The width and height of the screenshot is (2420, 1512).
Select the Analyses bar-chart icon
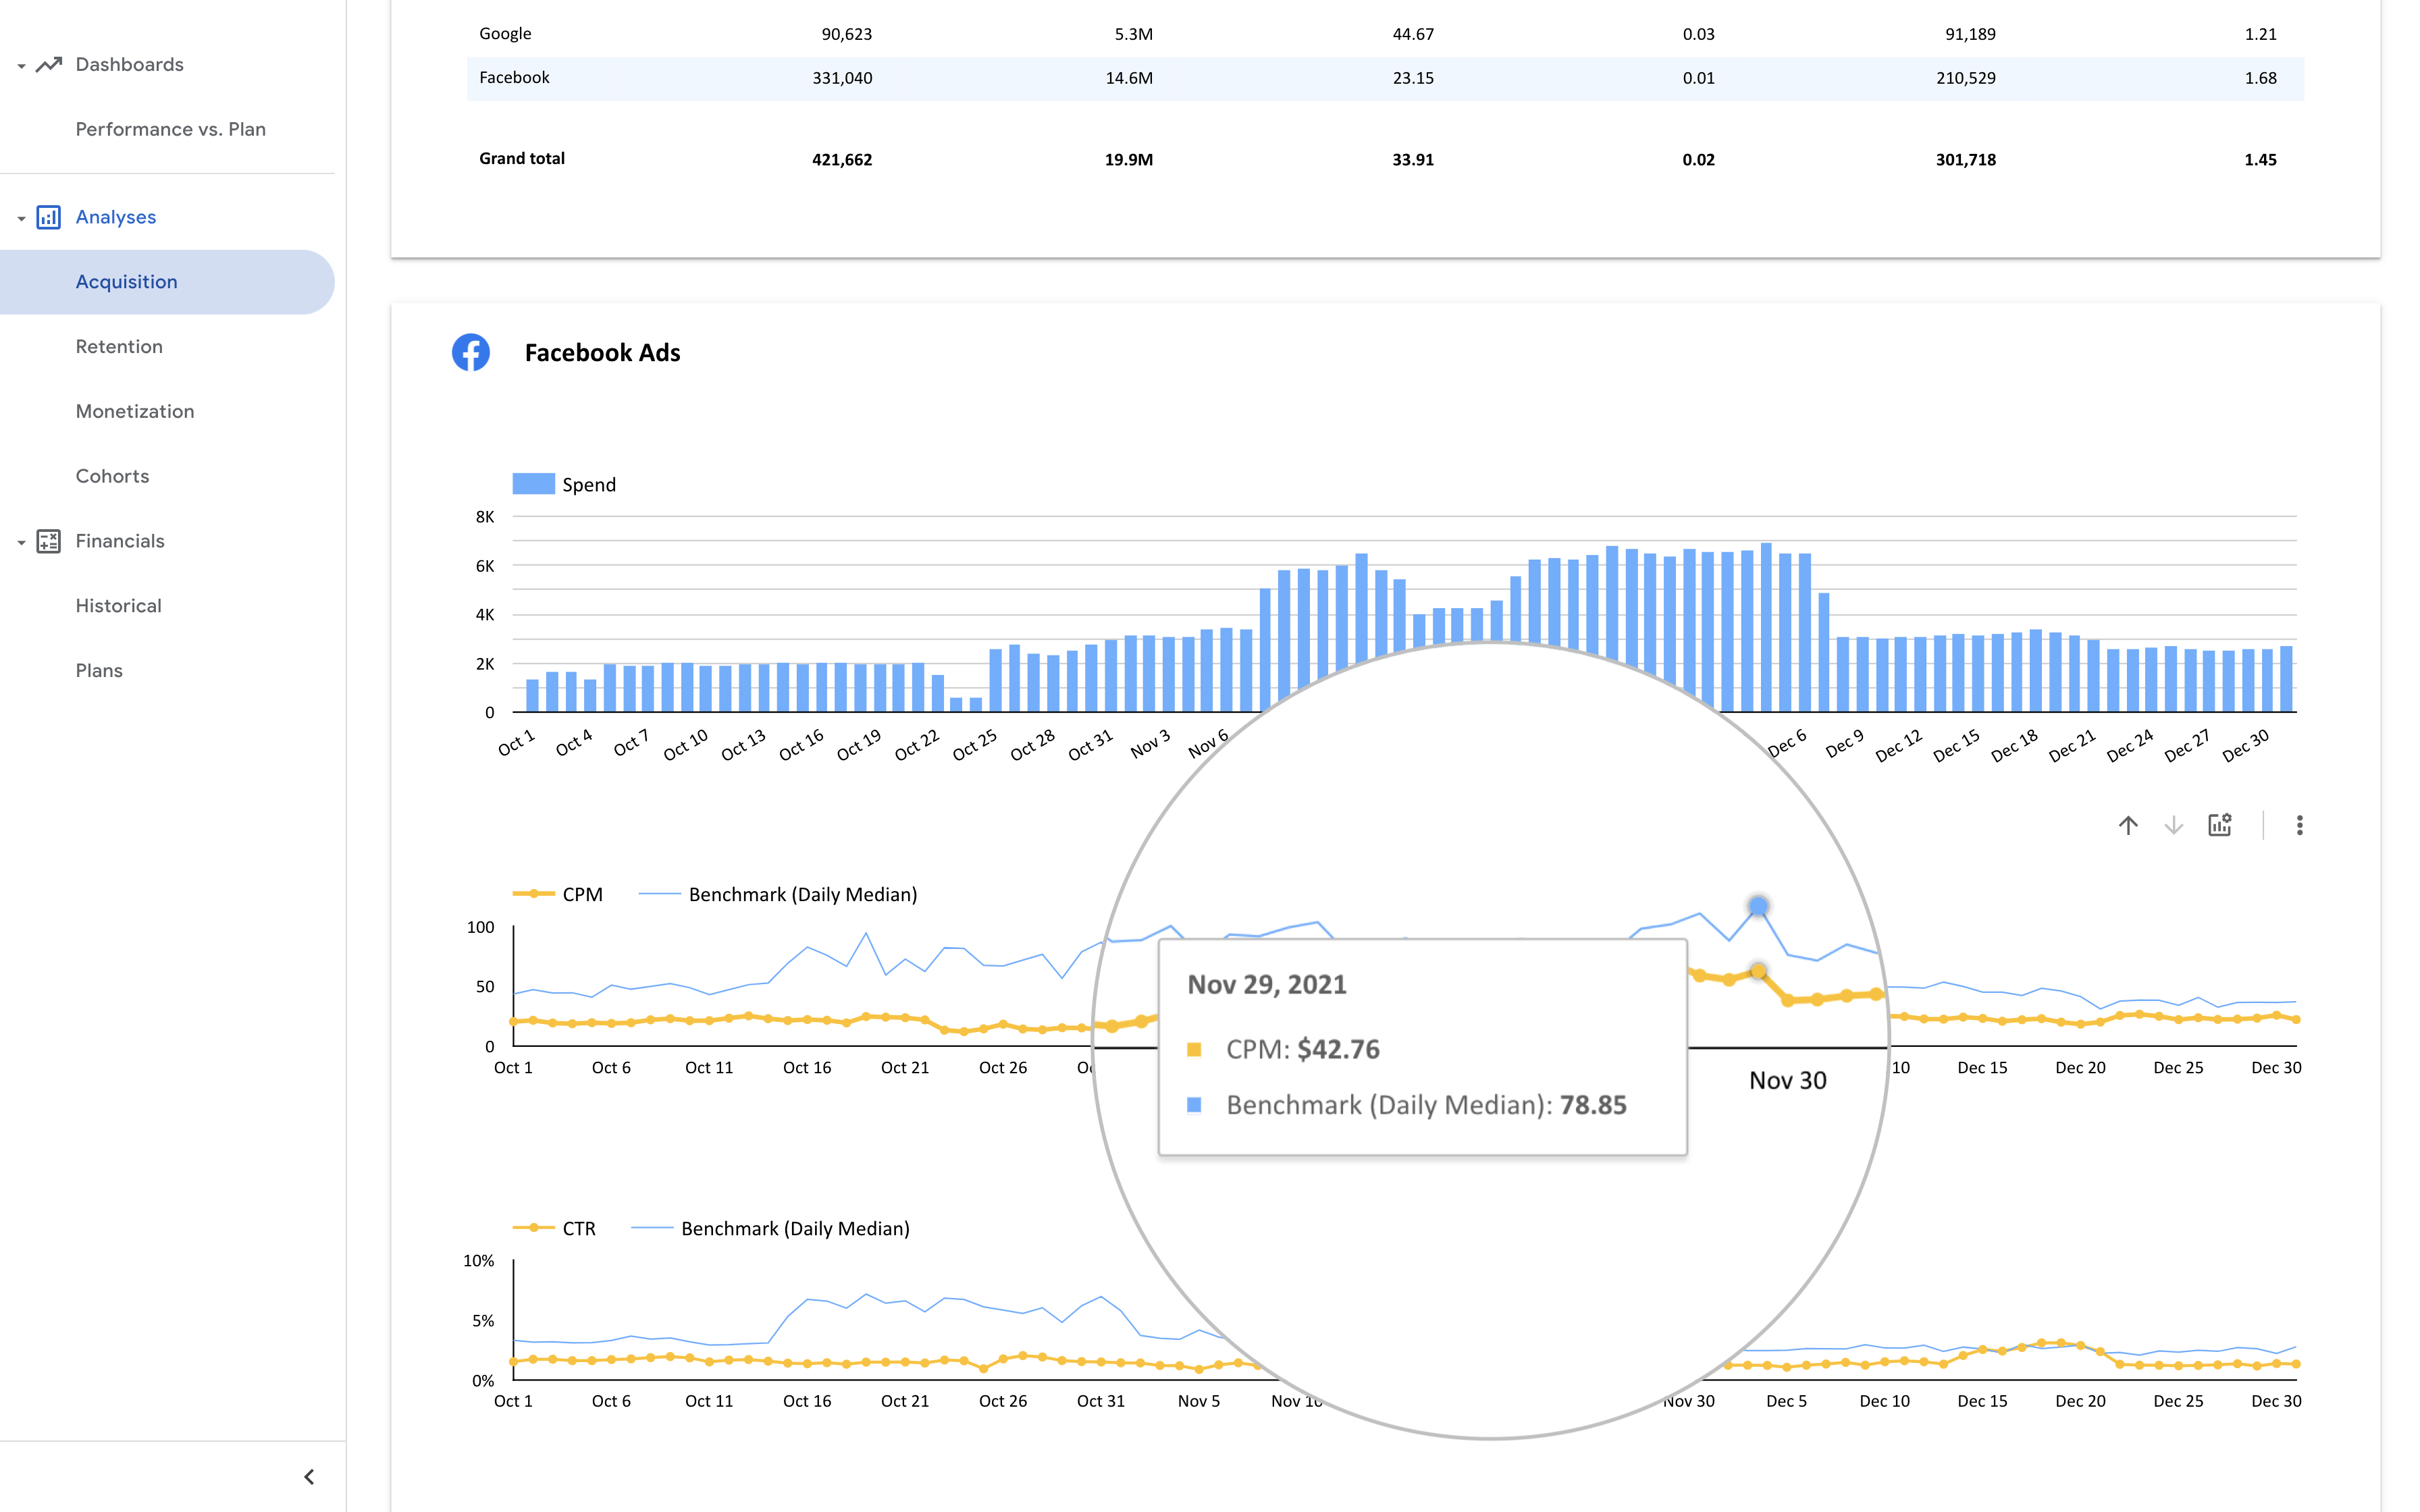[x=49, y=217]
